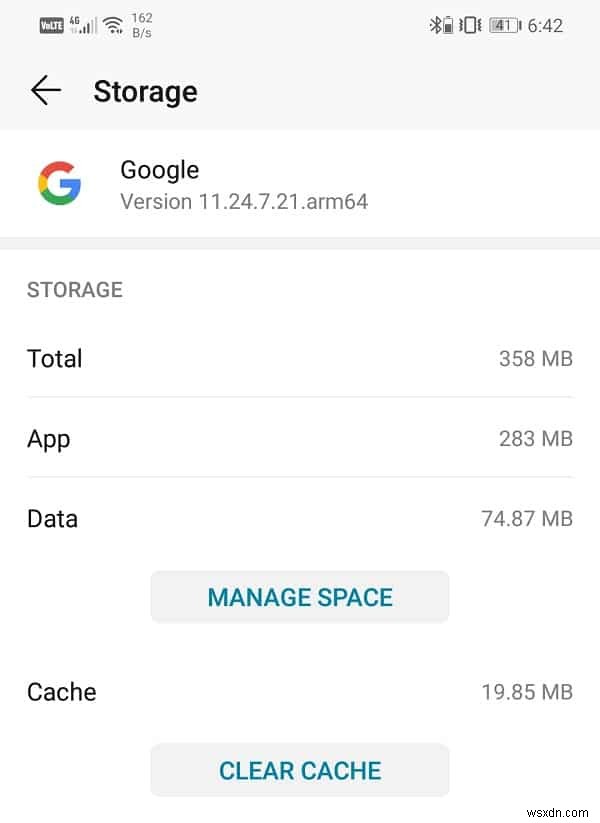Select the Total storage row
600x823 pixels.
pyautogui.click(x=300, y=358)
